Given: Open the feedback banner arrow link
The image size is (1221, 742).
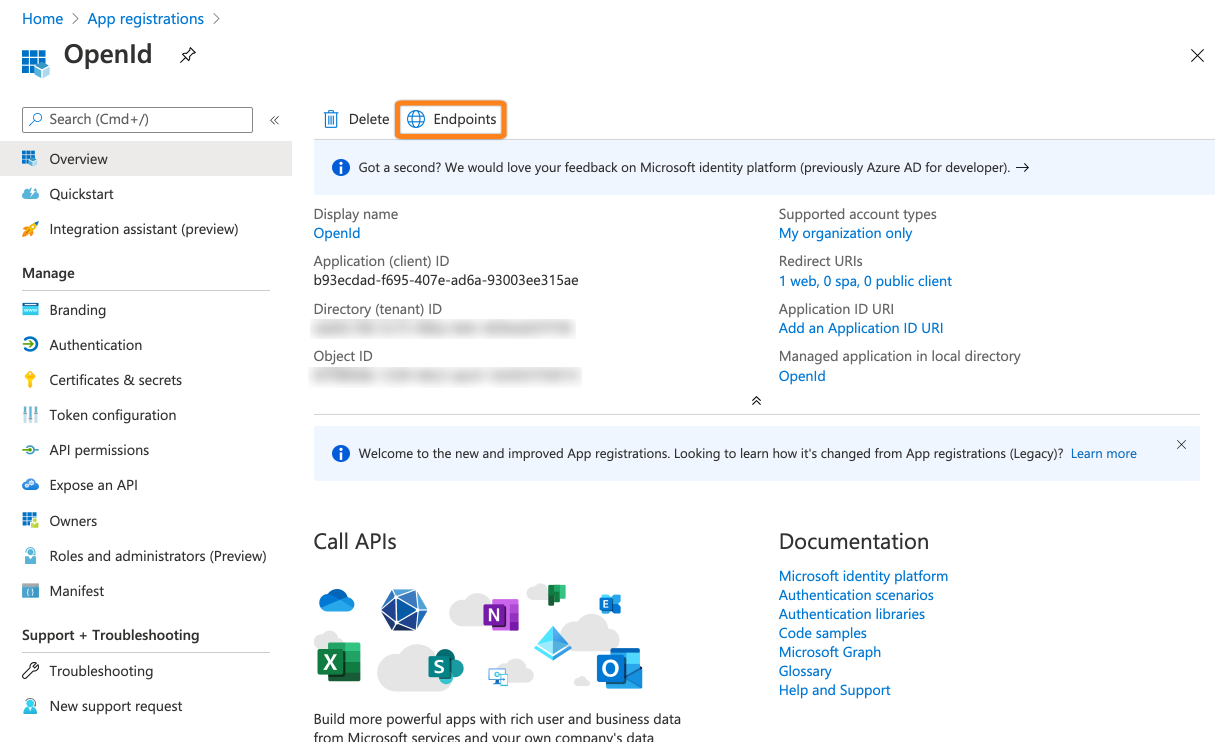Looking at the screenshot, I should [1022, 168].
